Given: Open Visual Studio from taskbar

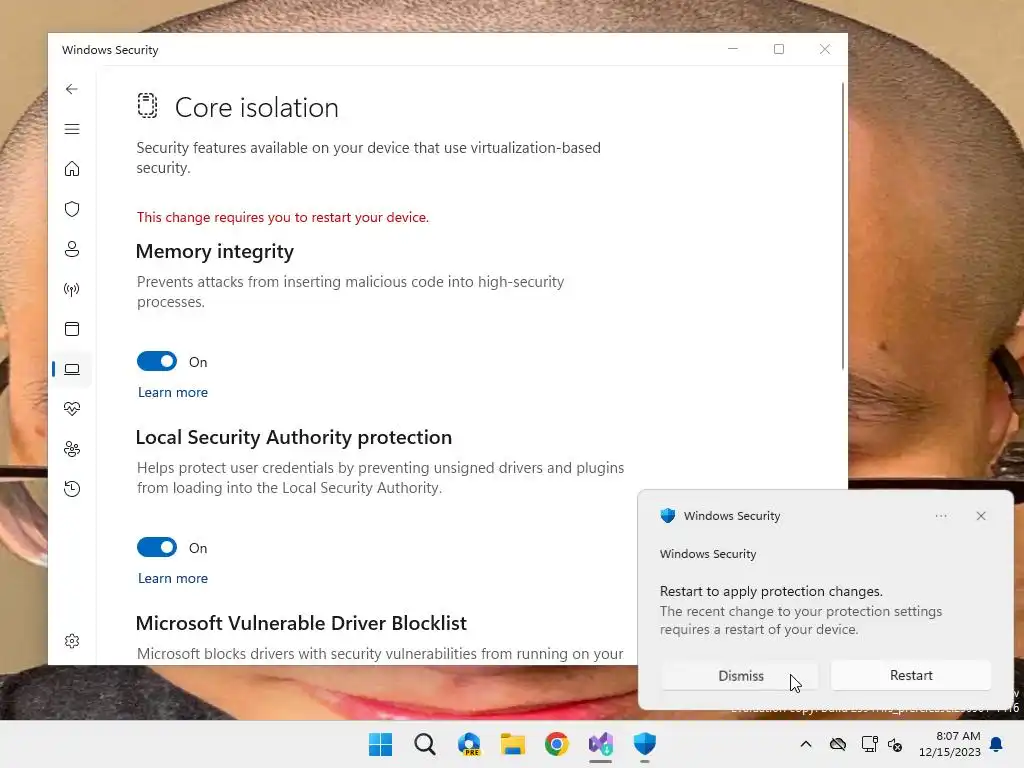Looking at the screenshot, I should click(601, 744).
